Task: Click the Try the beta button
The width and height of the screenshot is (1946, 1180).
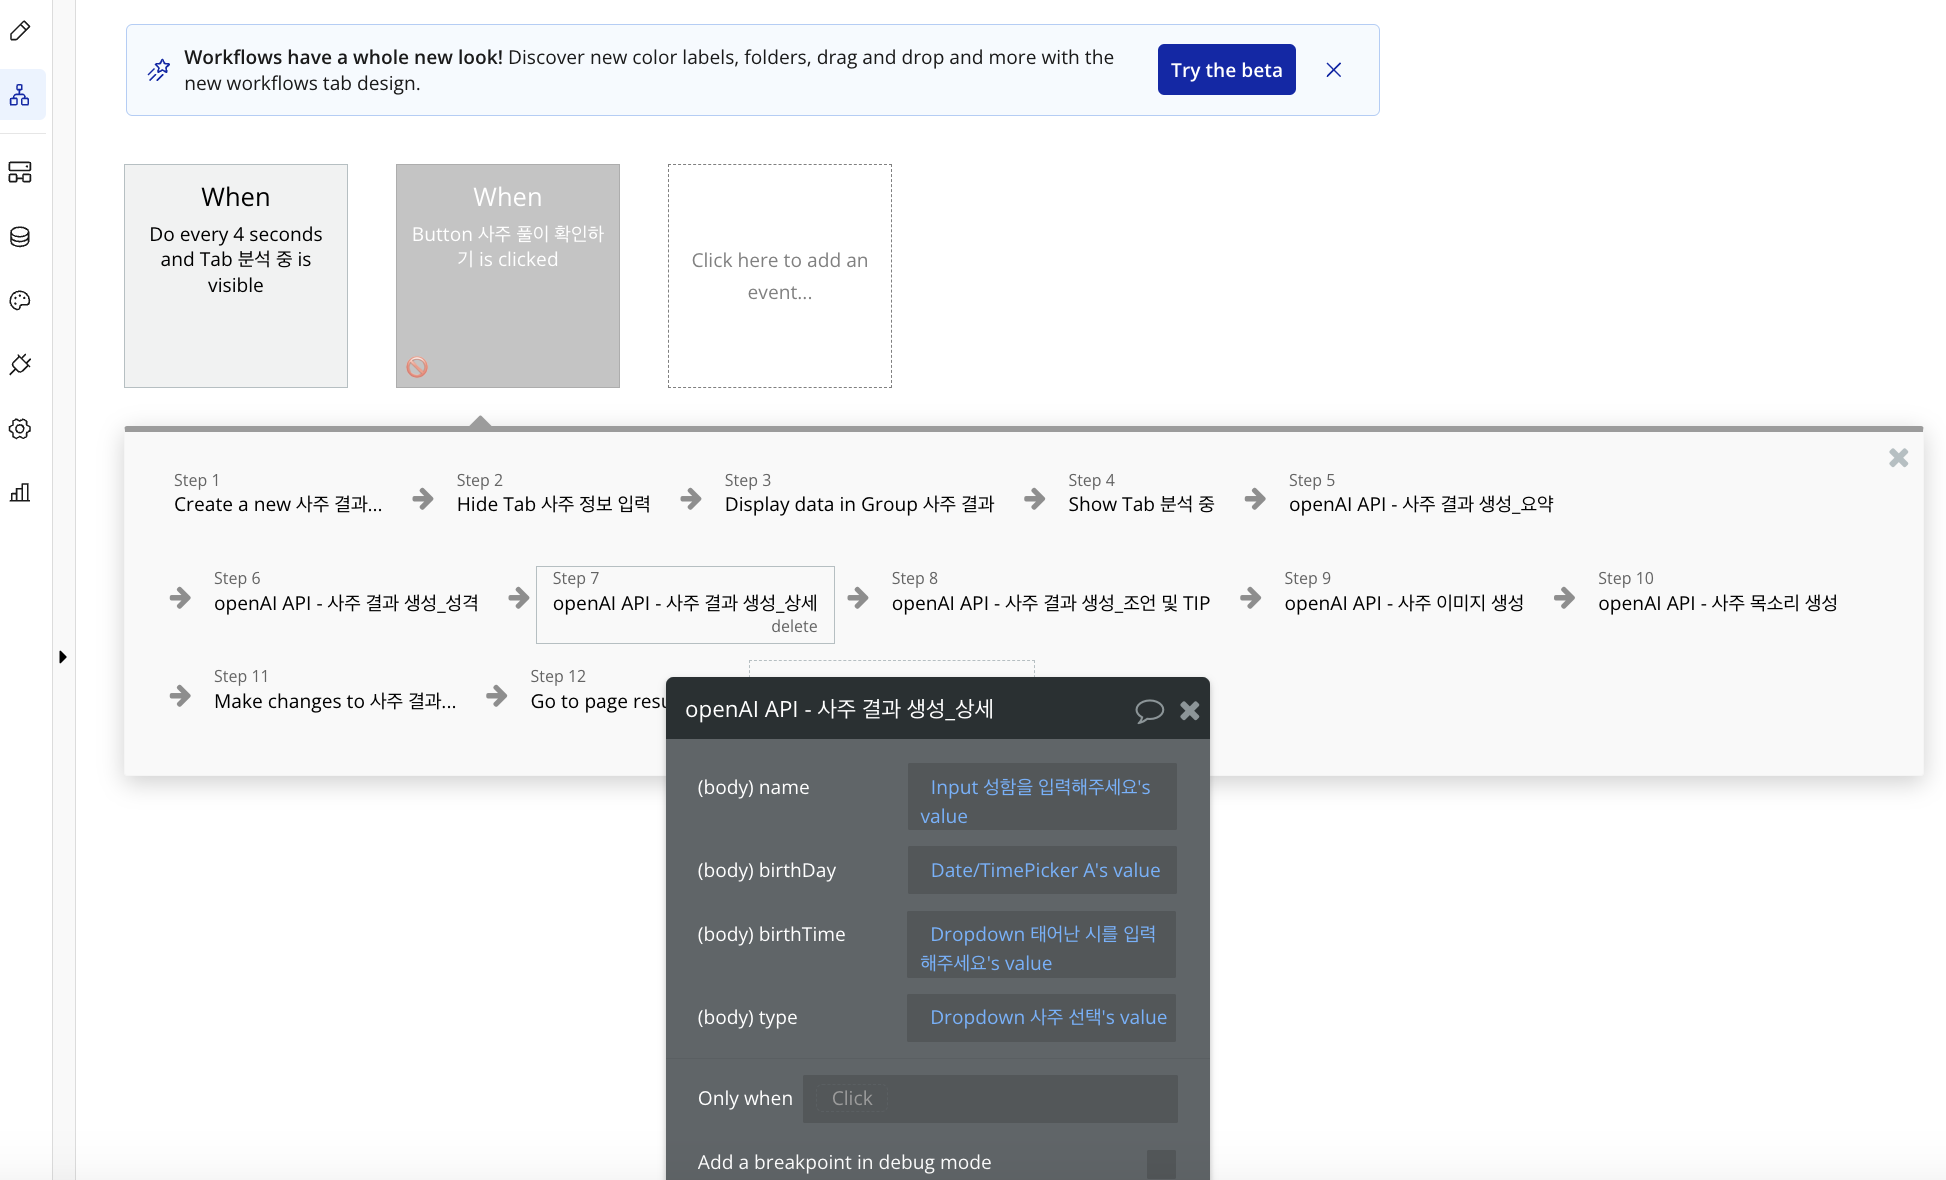Action: [x=1226, y=70]
